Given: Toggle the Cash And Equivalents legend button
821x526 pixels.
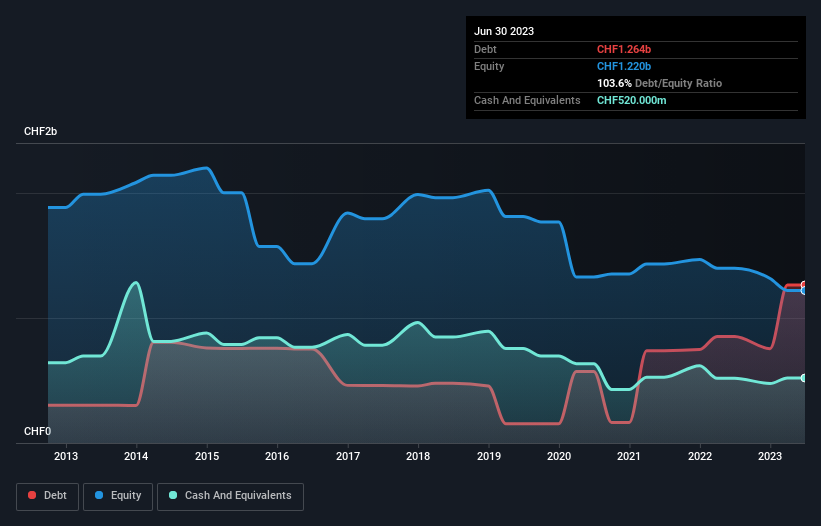Looking at the screenshot, I should 230,496.
